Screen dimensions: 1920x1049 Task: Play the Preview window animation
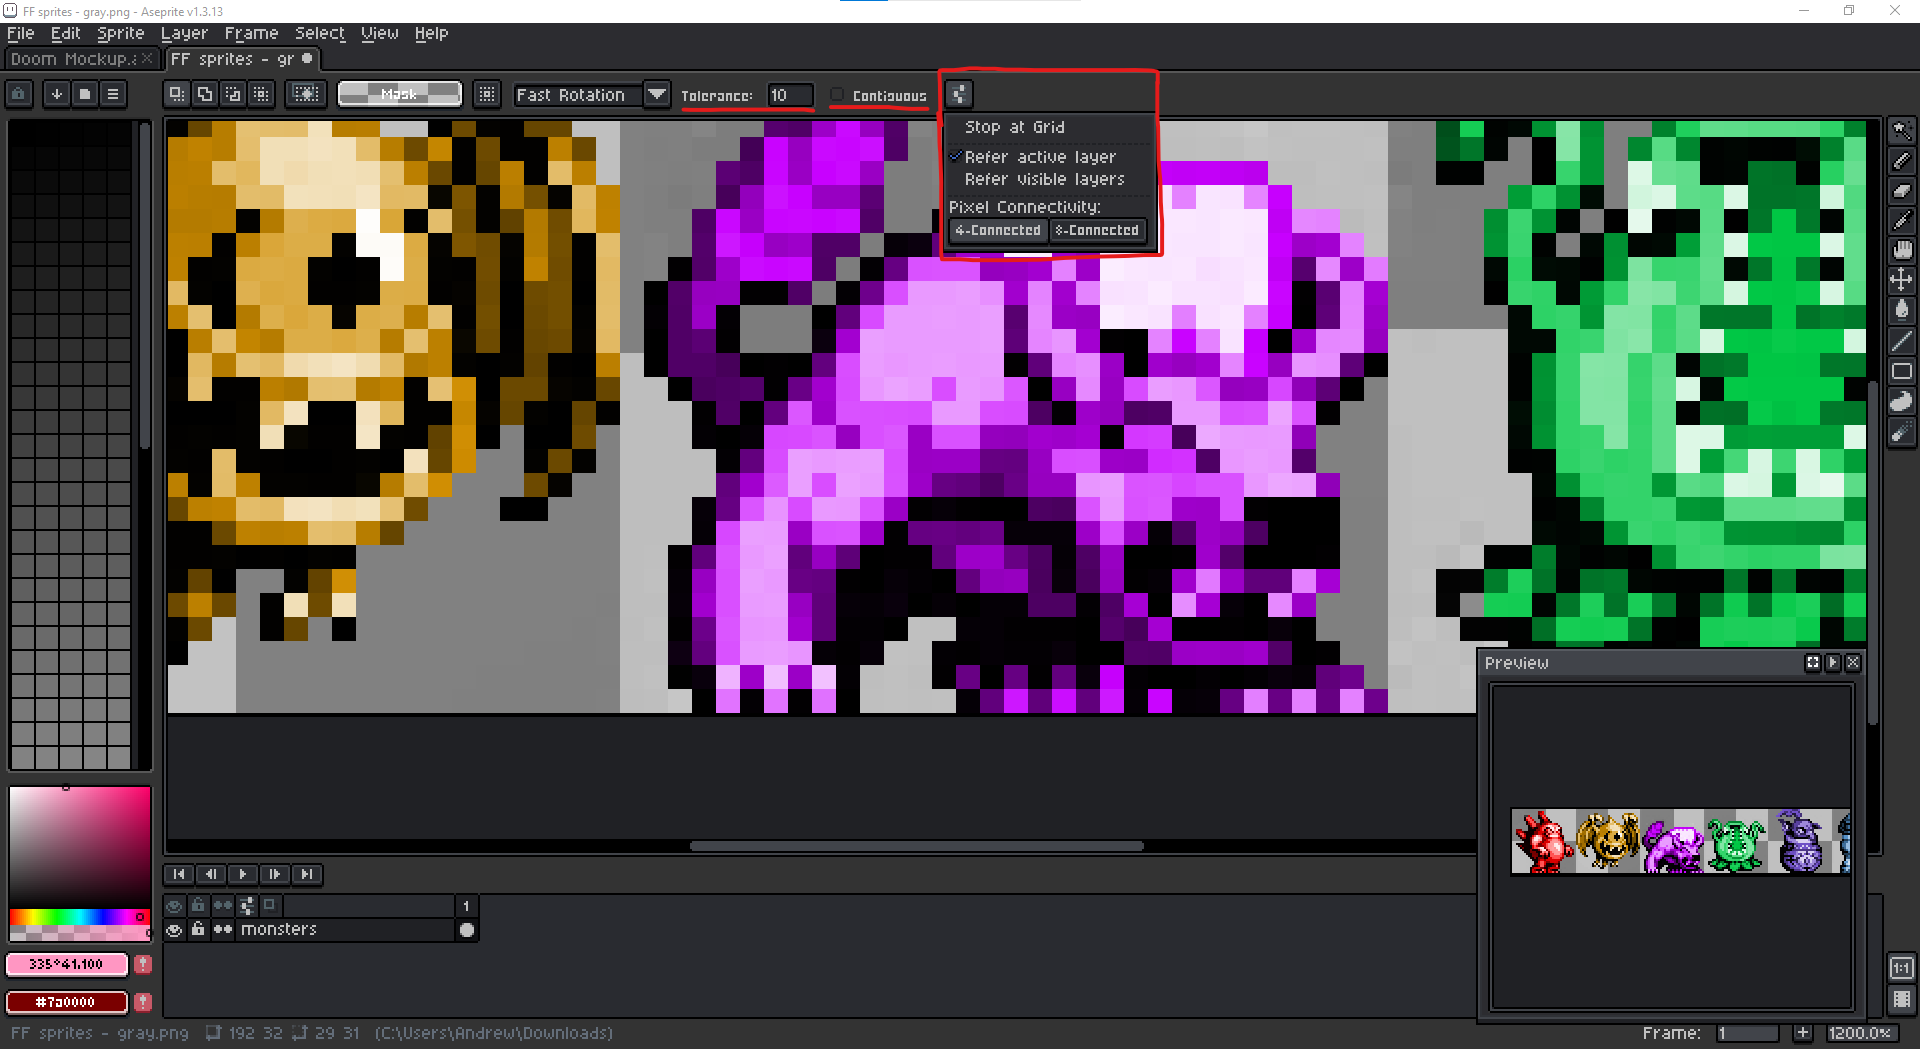pos(1833,663)
